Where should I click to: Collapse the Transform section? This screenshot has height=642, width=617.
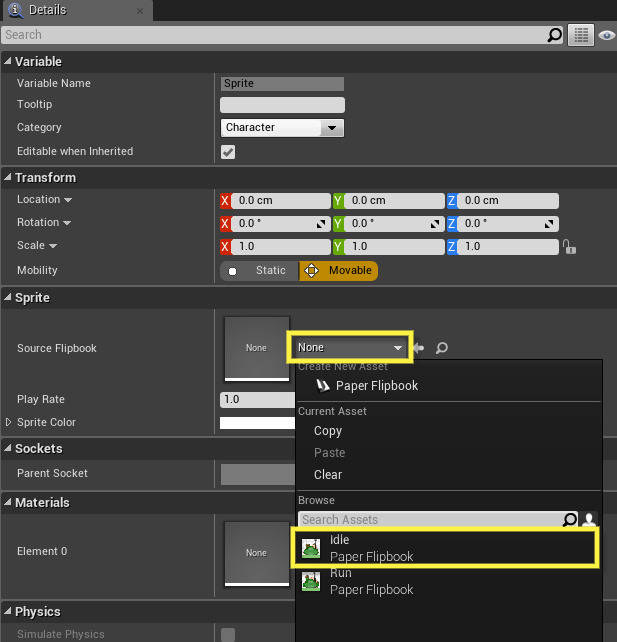[x=8, y=178]
